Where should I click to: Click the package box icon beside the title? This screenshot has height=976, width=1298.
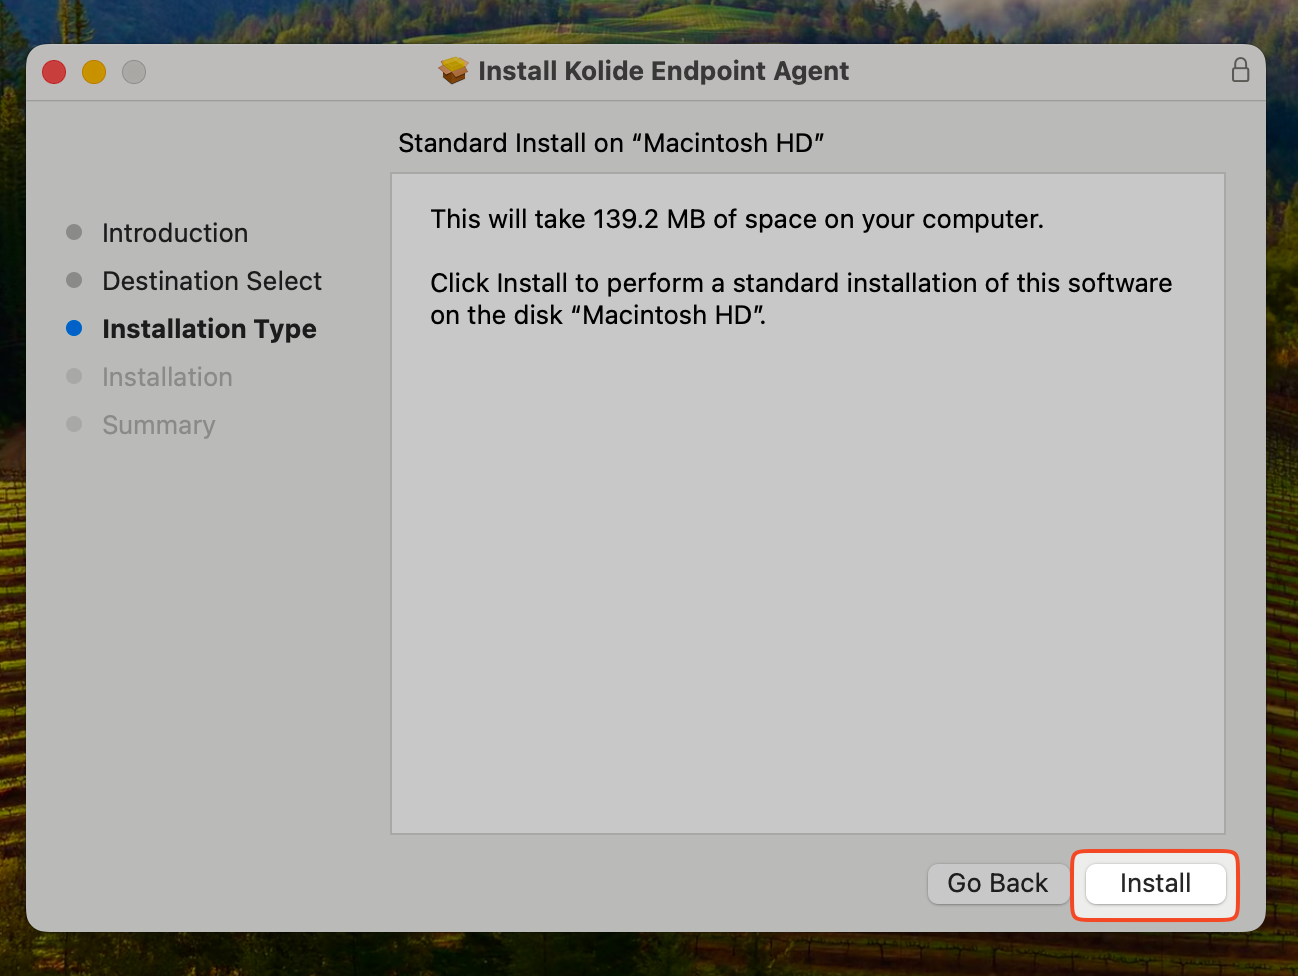click(454, 71)
